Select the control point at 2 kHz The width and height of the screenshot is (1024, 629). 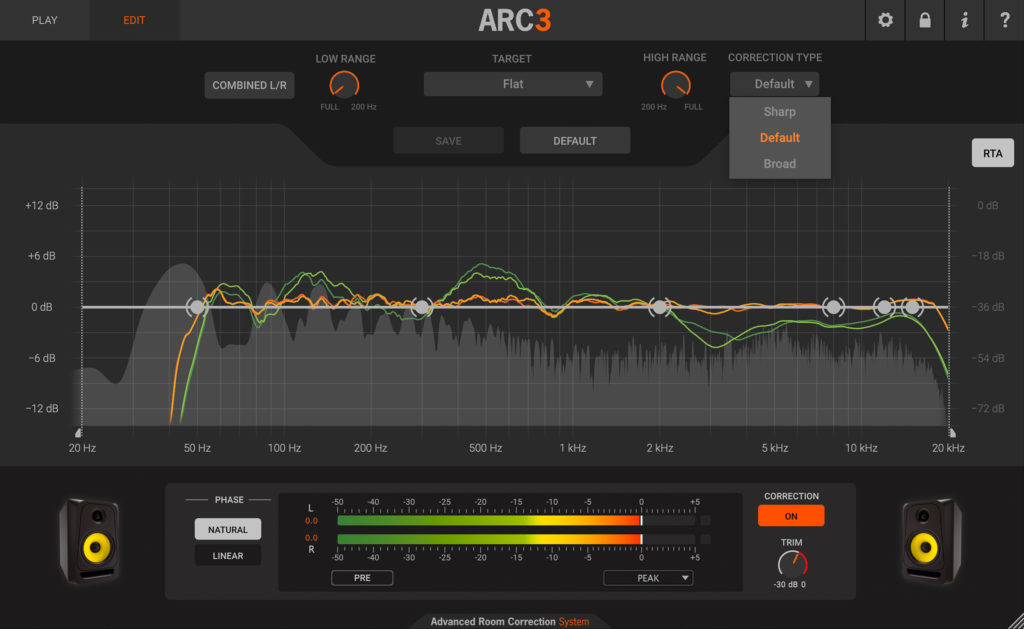pyautogui.click(x=660, y=306)
